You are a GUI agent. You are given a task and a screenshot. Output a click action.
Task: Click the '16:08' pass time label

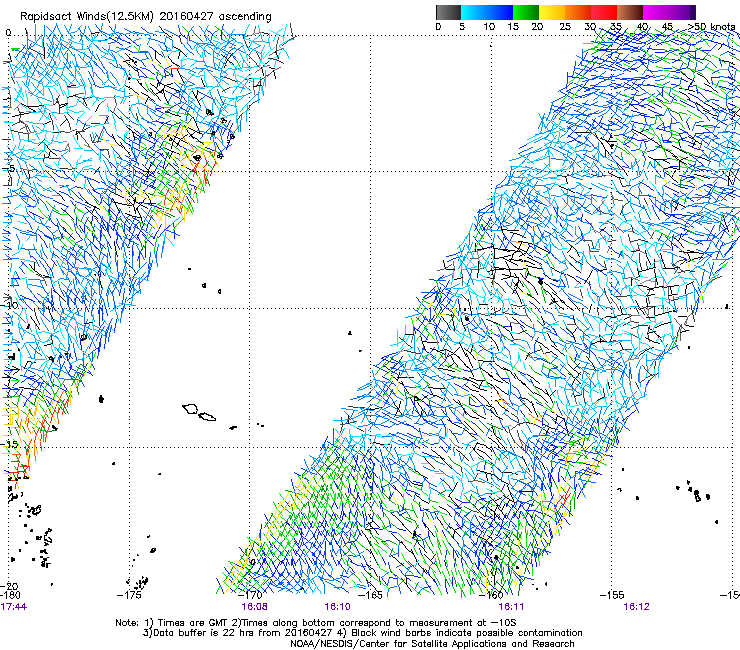[x=254, y=607]
